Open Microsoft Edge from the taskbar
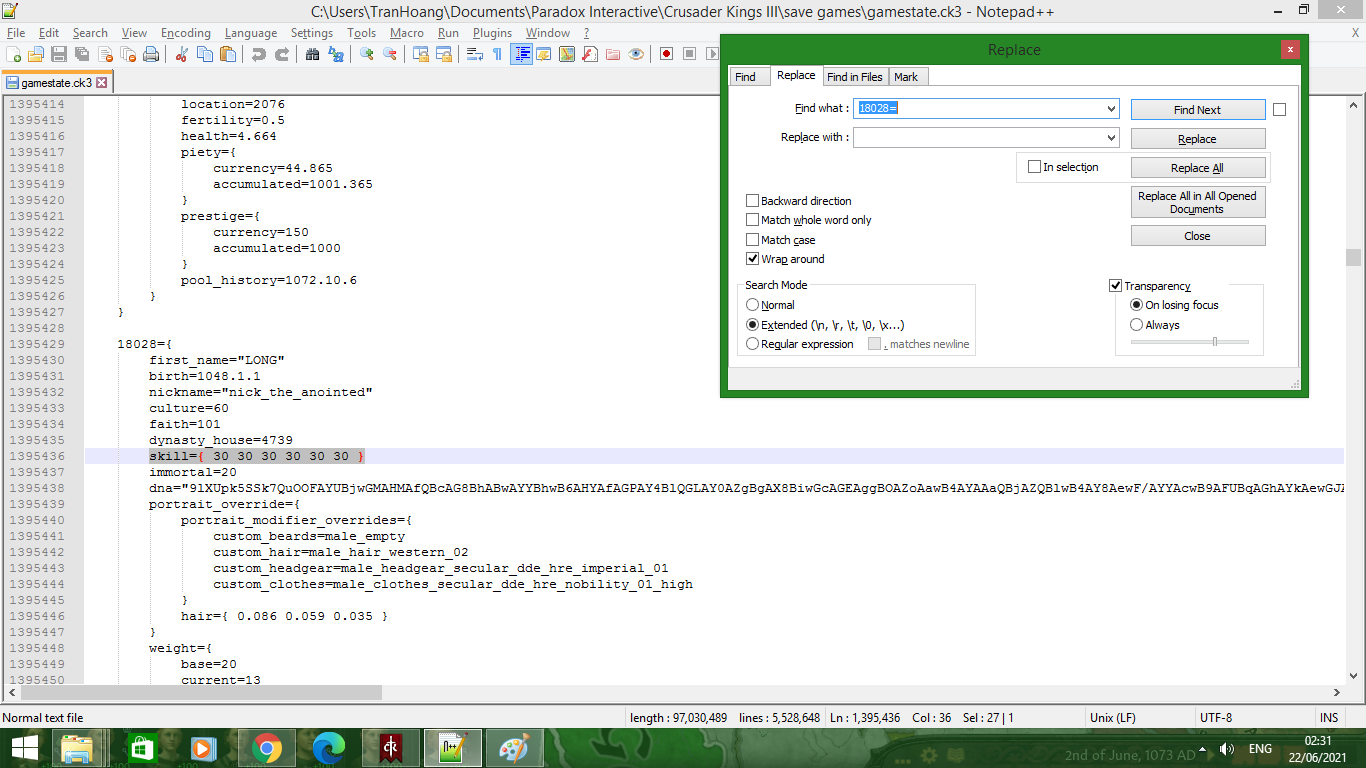The height and width of the screenshot is (768, 1366). point(329,748)
